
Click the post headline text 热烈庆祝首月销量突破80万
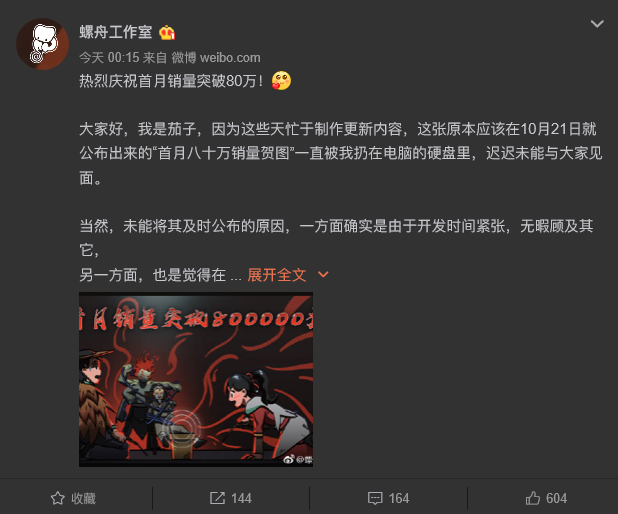click(171, 81)
